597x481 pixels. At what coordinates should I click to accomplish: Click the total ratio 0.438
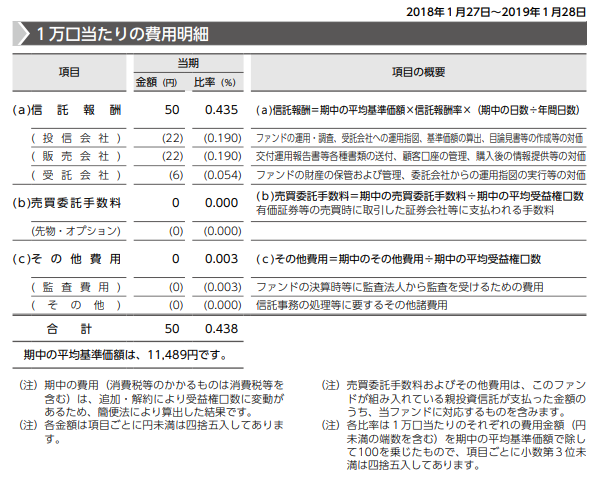pos(221,328)
